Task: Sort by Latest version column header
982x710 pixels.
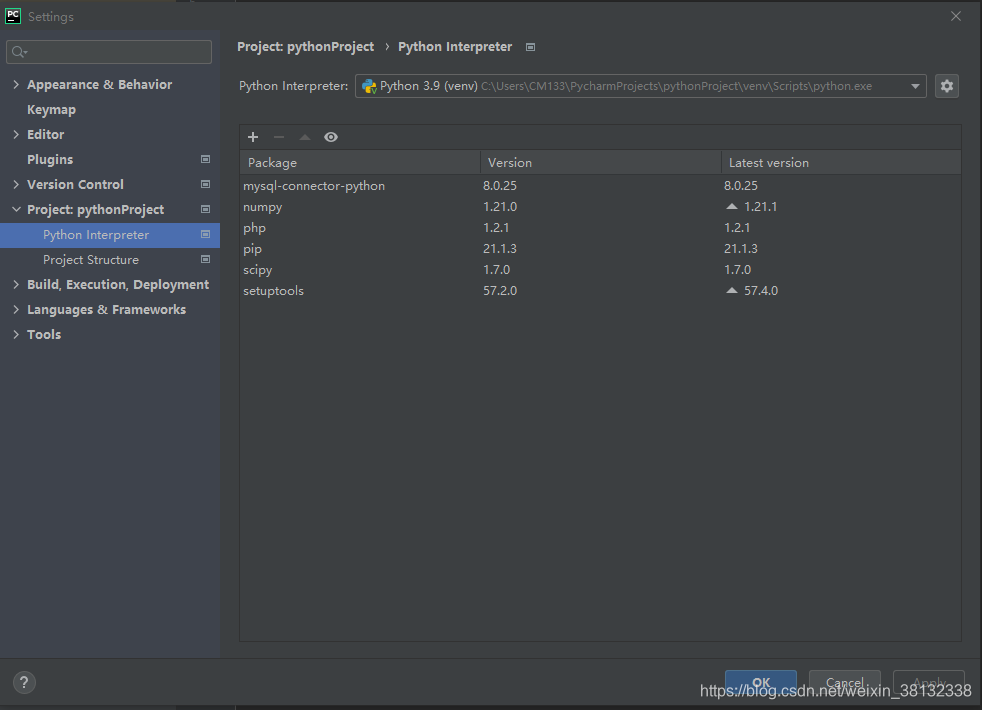Action: click(x=841, y=163)
